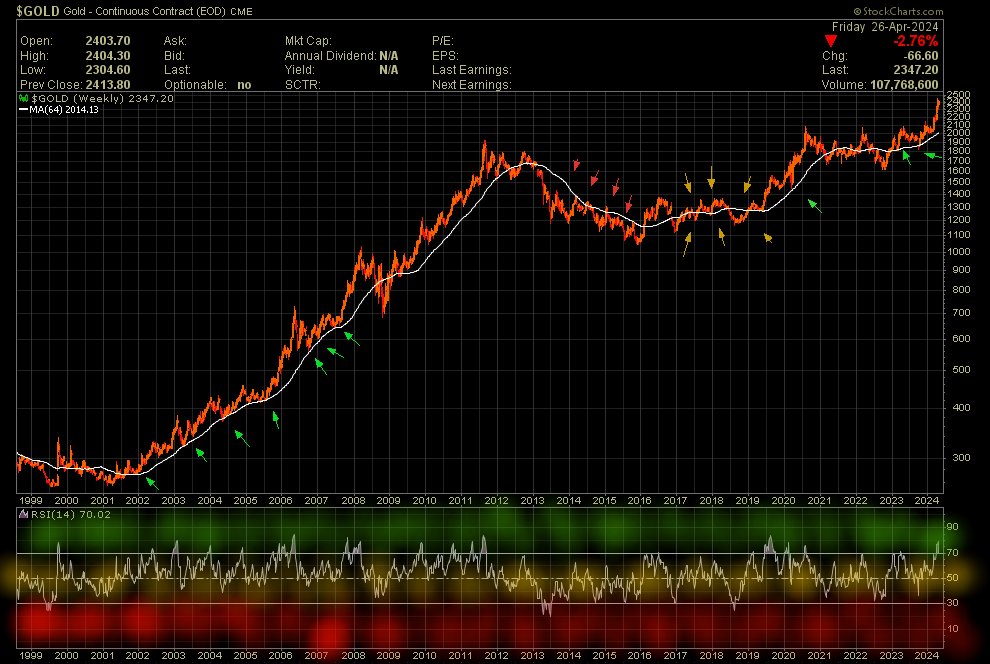The image size is (990, 664).
Task: Click the rightmost green arrow near 2024
Action: point(930,155)
